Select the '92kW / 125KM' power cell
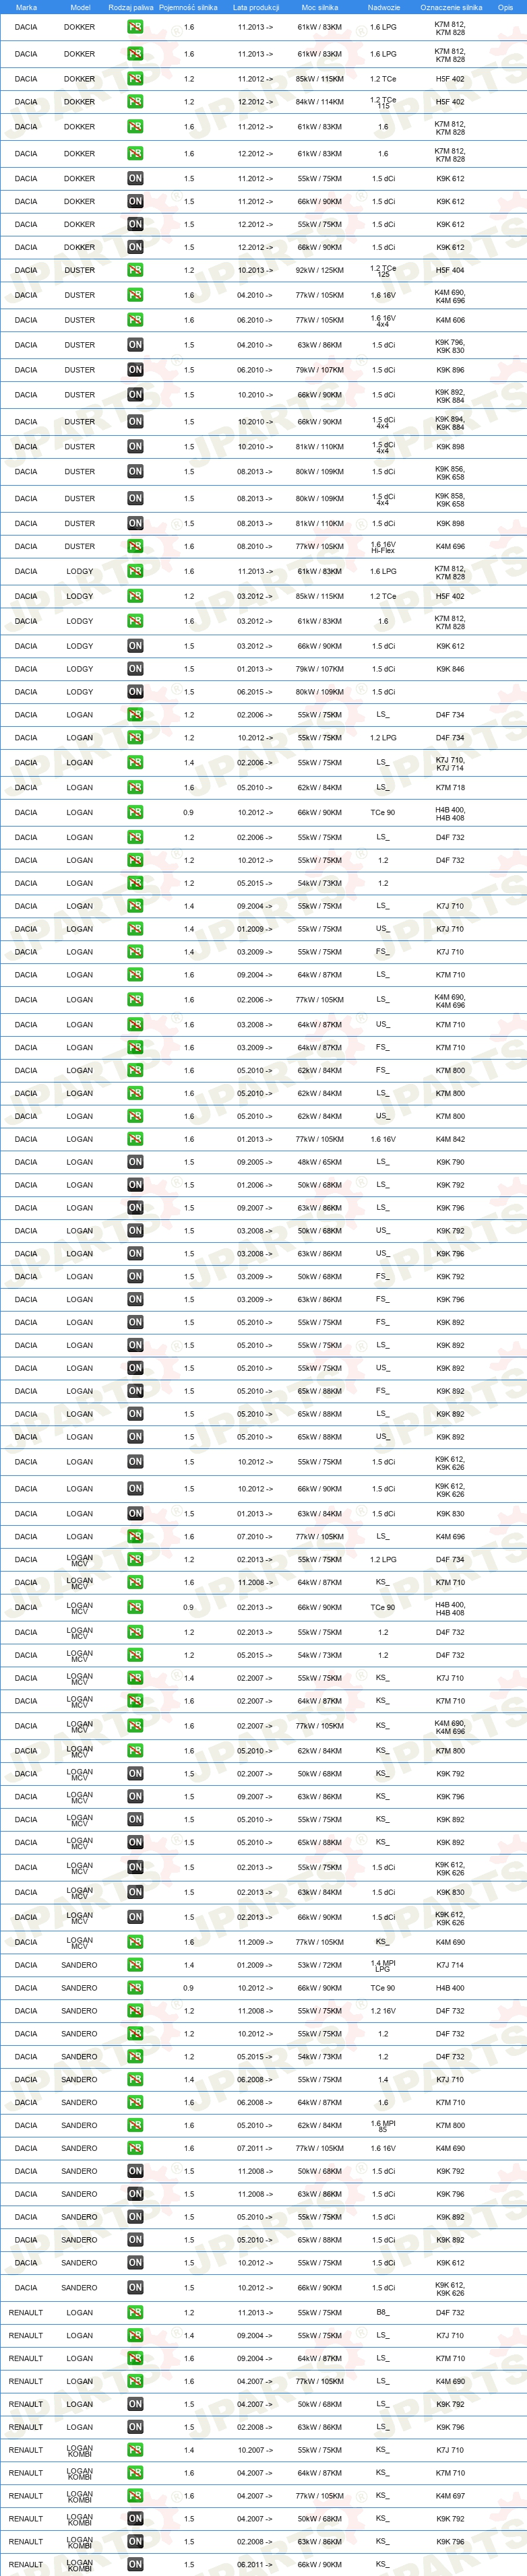Image resolution: width=527 pixels, height=2576 pixels. [x=319, y=270]
